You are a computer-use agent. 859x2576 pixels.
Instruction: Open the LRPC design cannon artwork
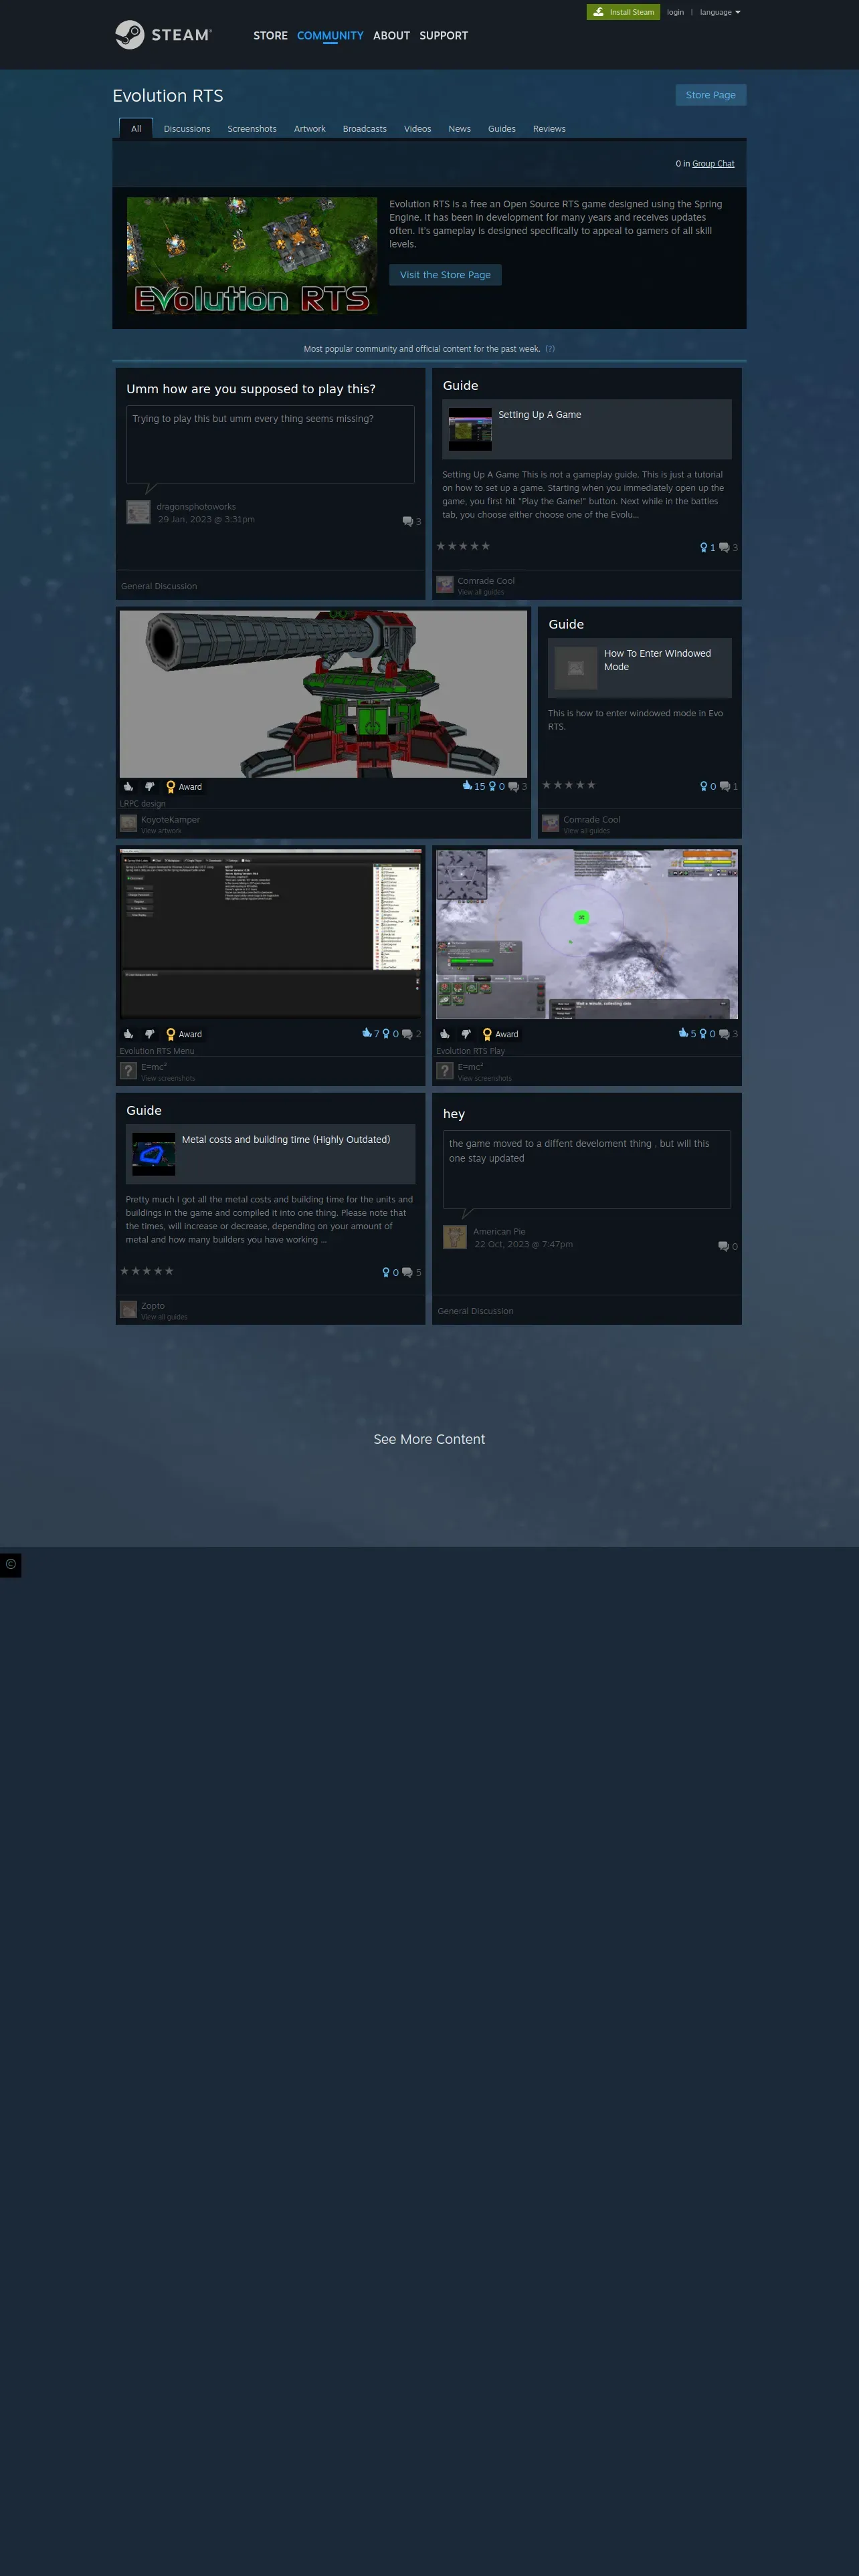tap(323, 694)
